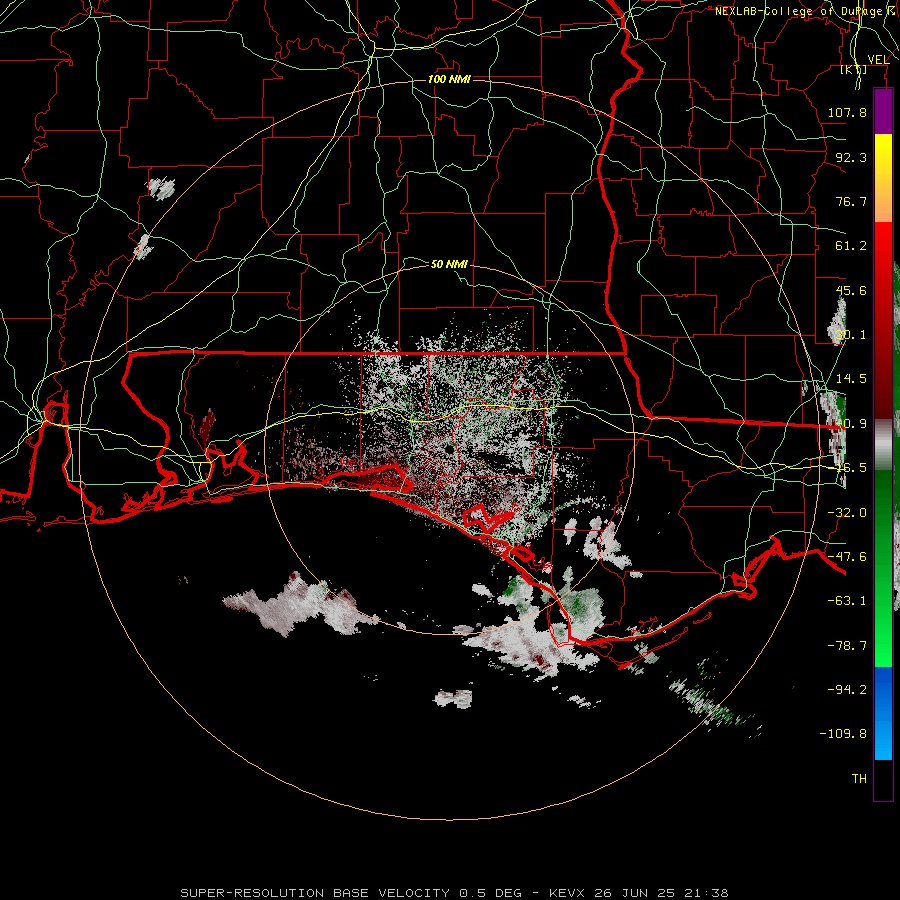Click the 92.3 legend value

(851, 157)
